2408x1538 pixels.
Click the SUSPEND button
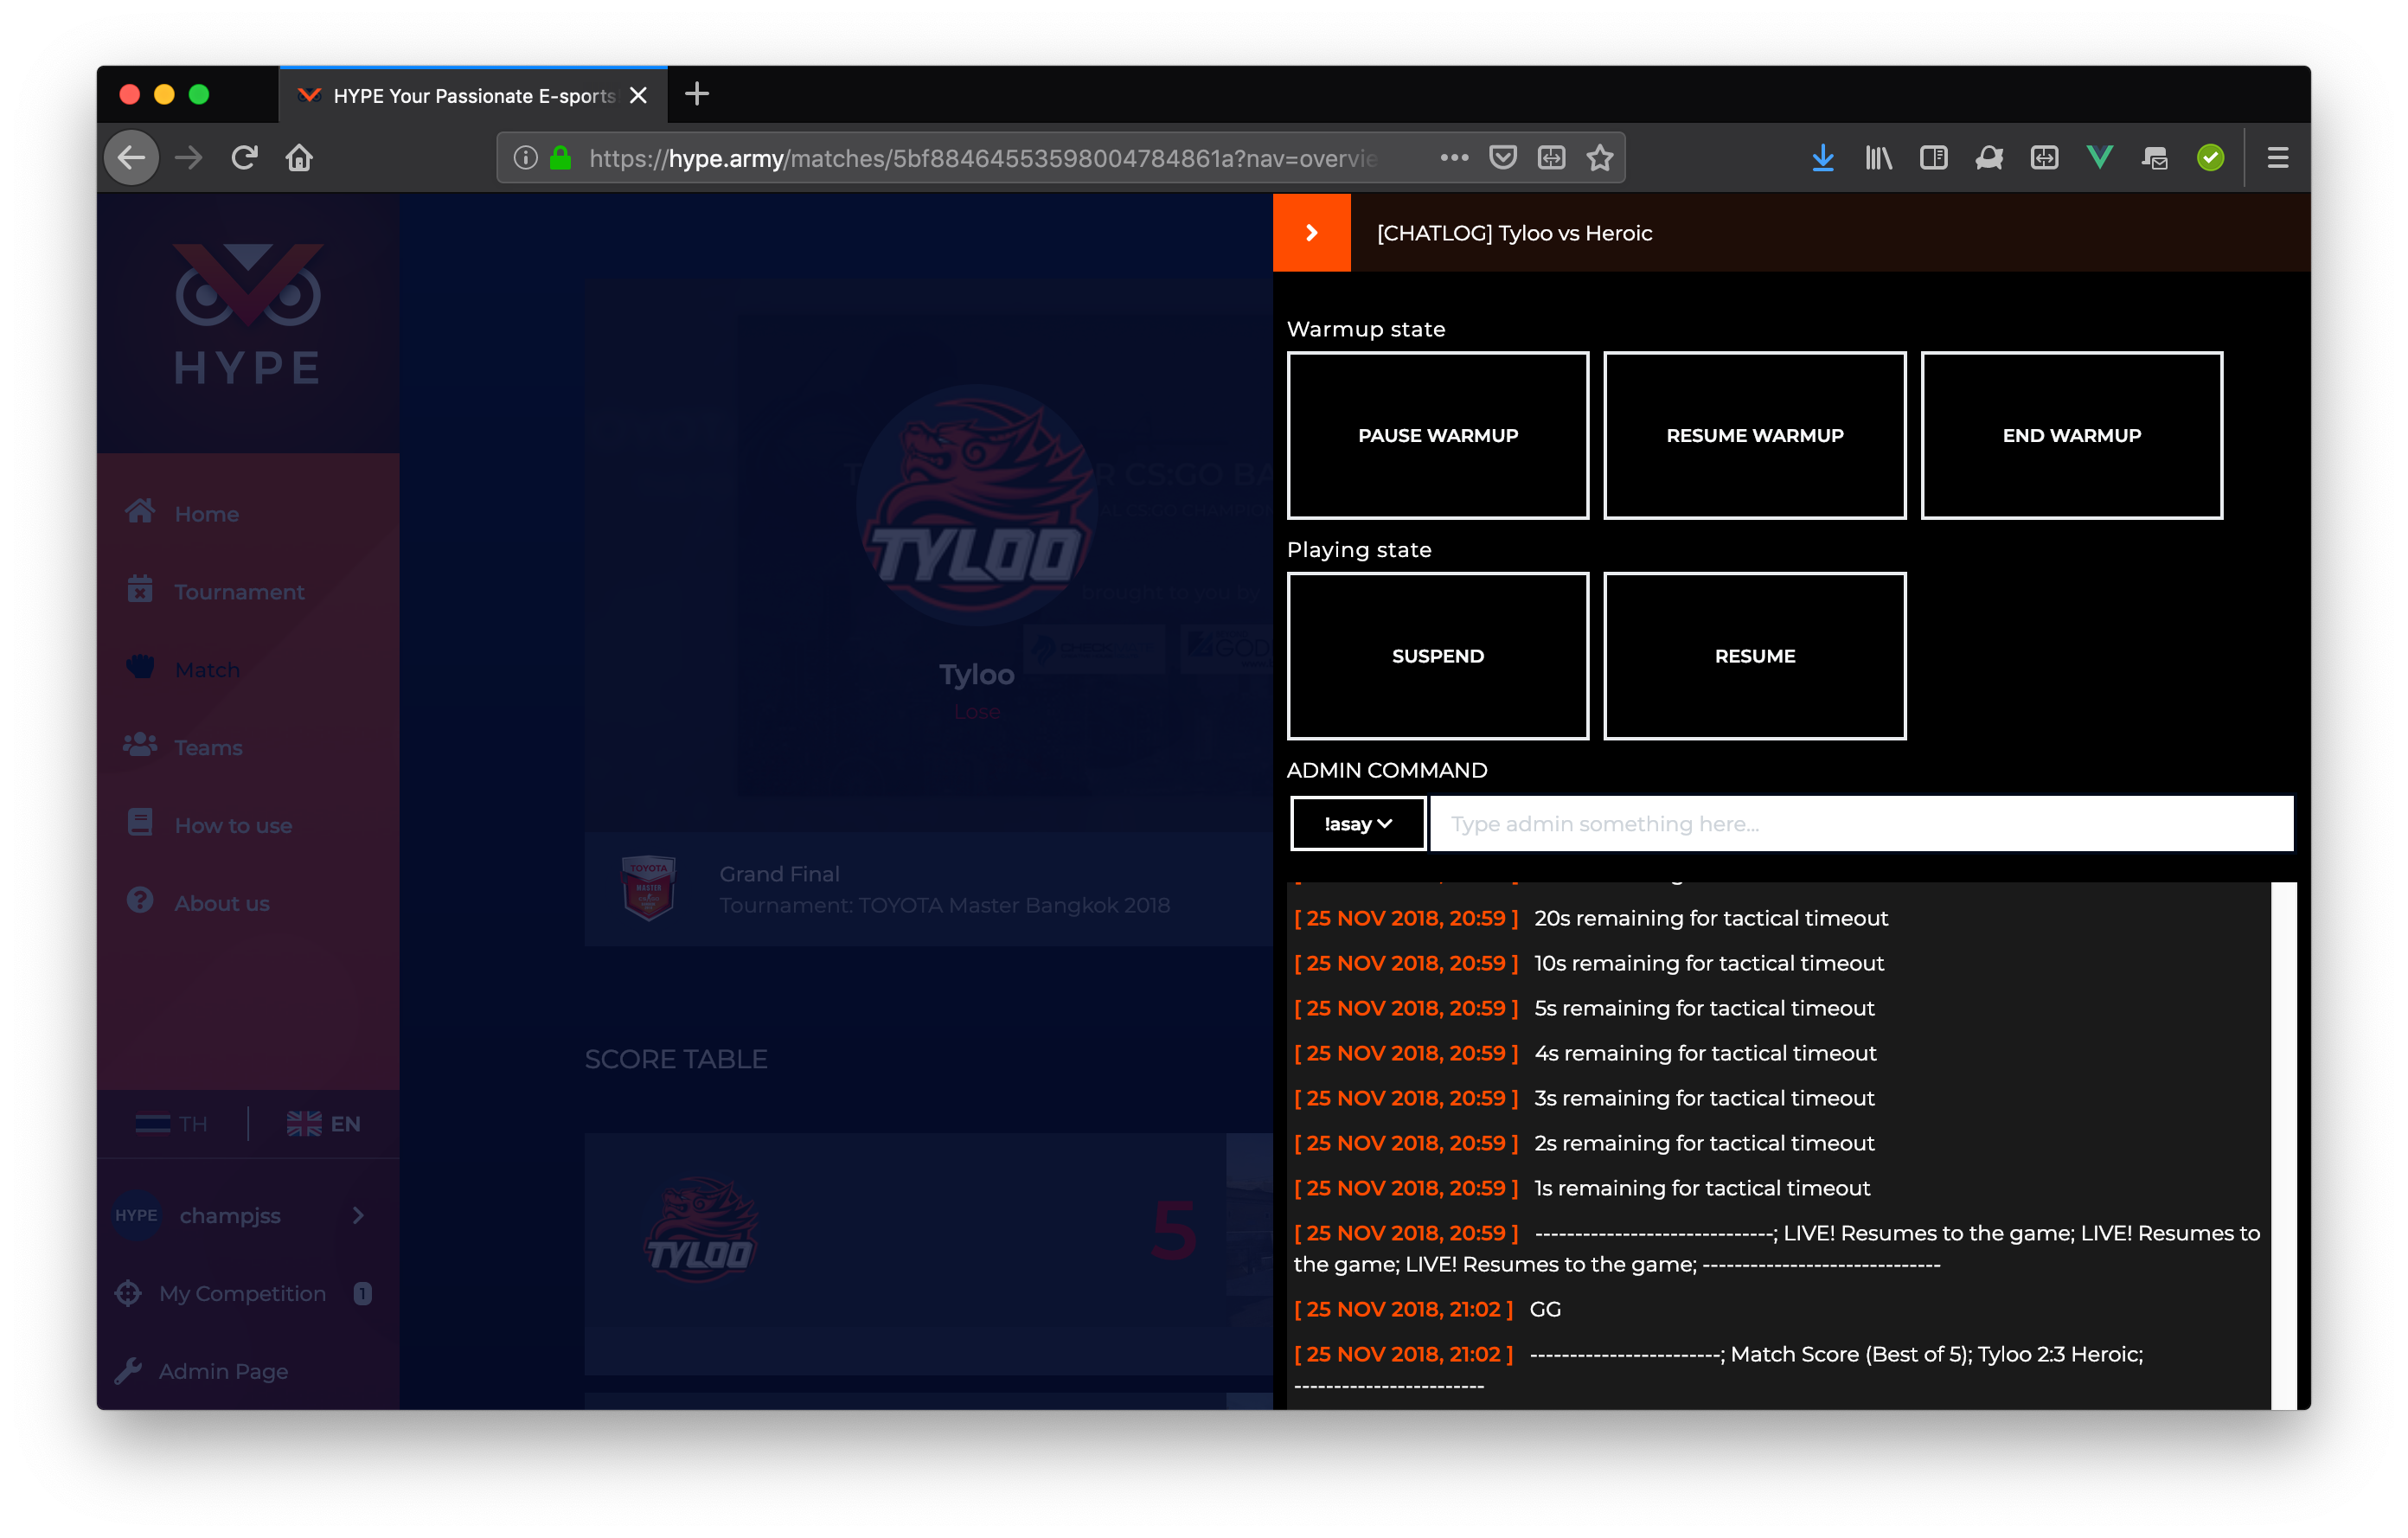[1437, 656]
